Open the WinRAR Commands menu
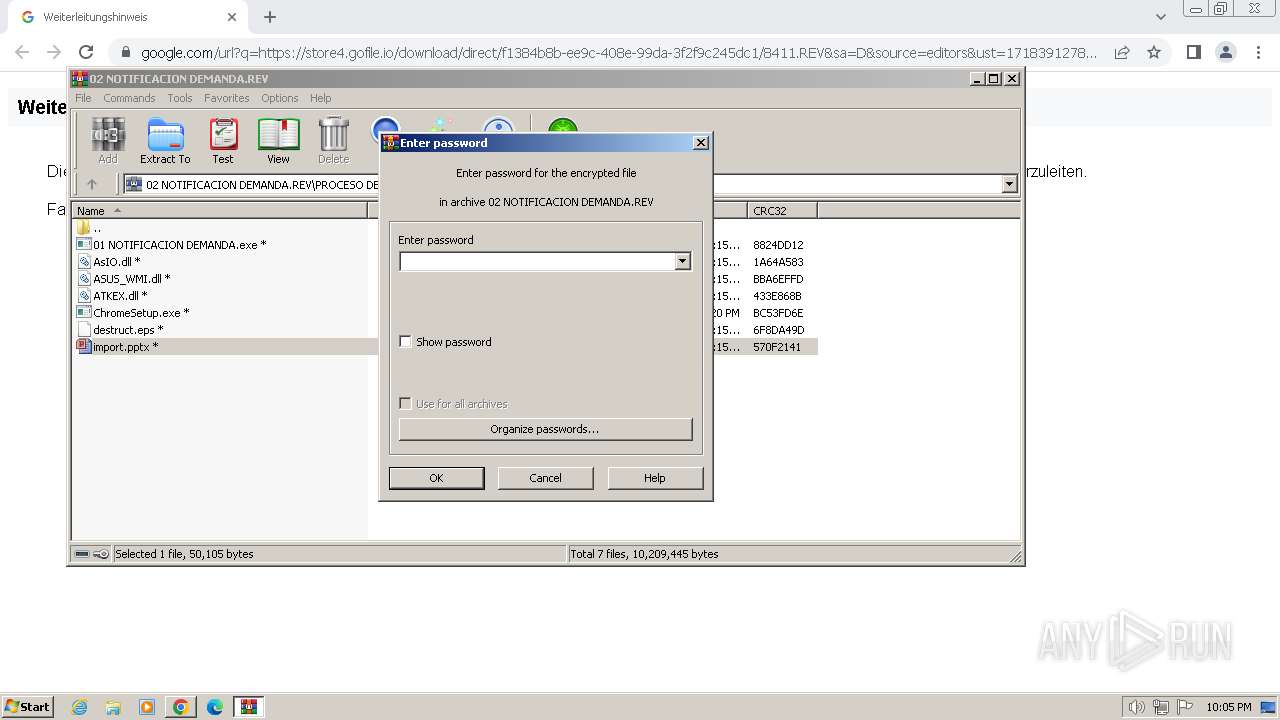1280x720 pixels. click(129, 98)
